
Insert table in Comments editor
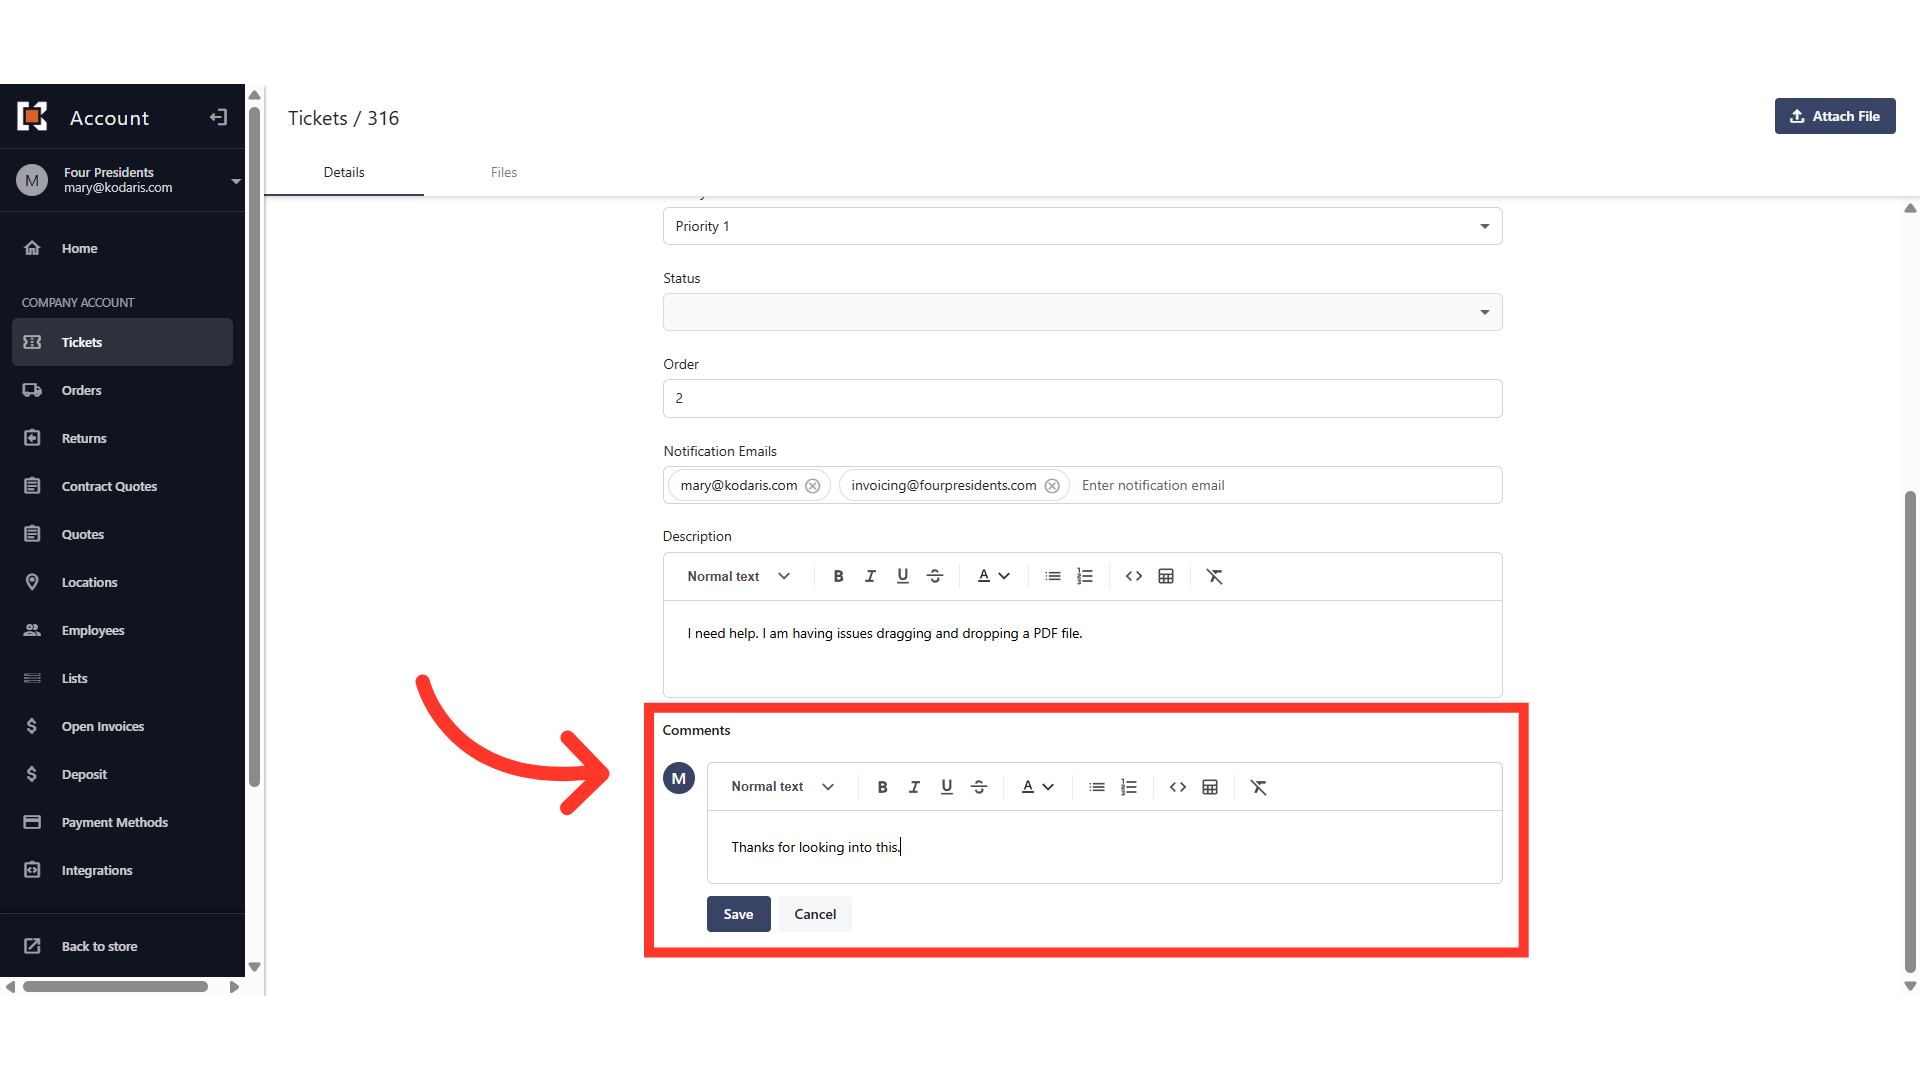(x=1210, y=787)
